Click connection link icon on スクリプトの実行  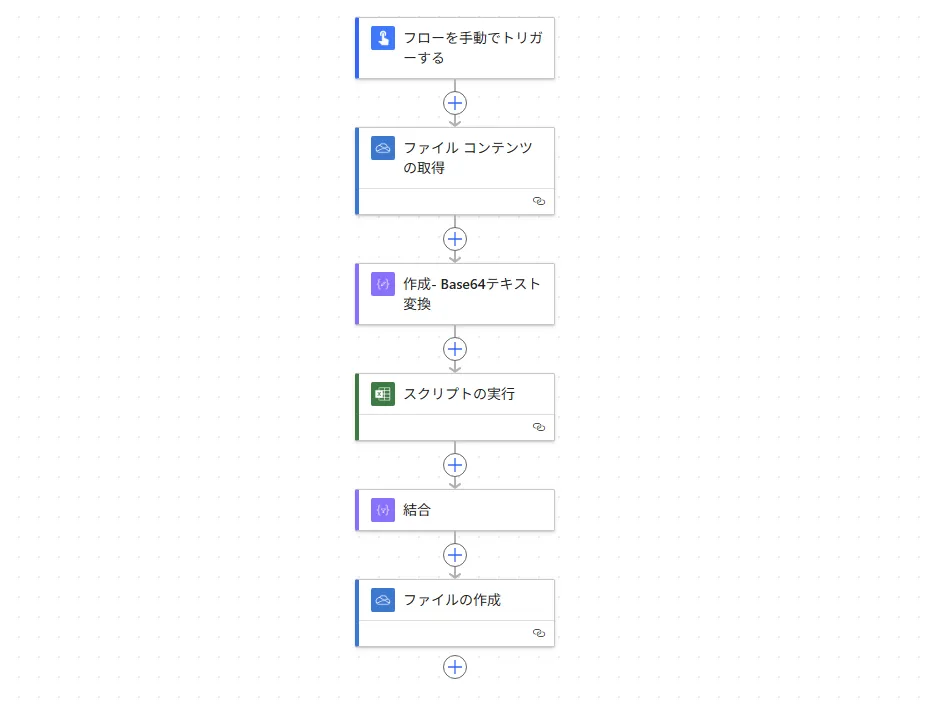539,427
